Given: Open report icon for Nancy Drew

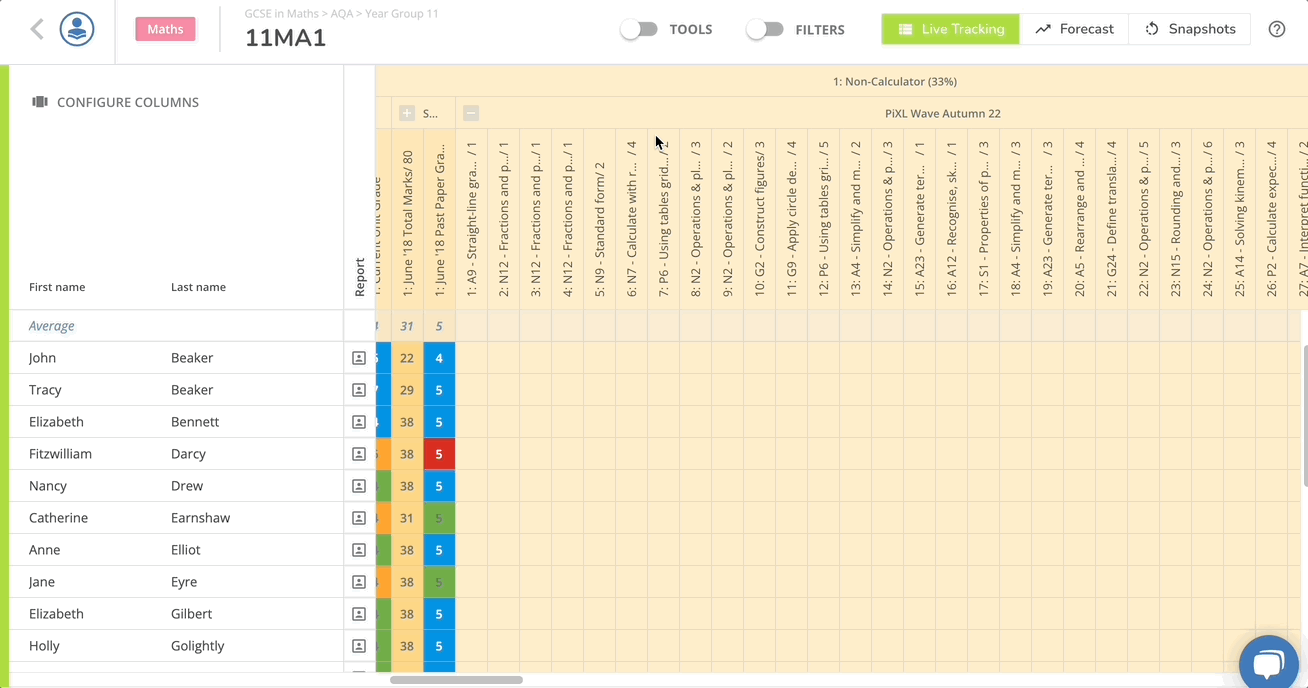Looking at the screenshot, I should (x=359, y=486).
